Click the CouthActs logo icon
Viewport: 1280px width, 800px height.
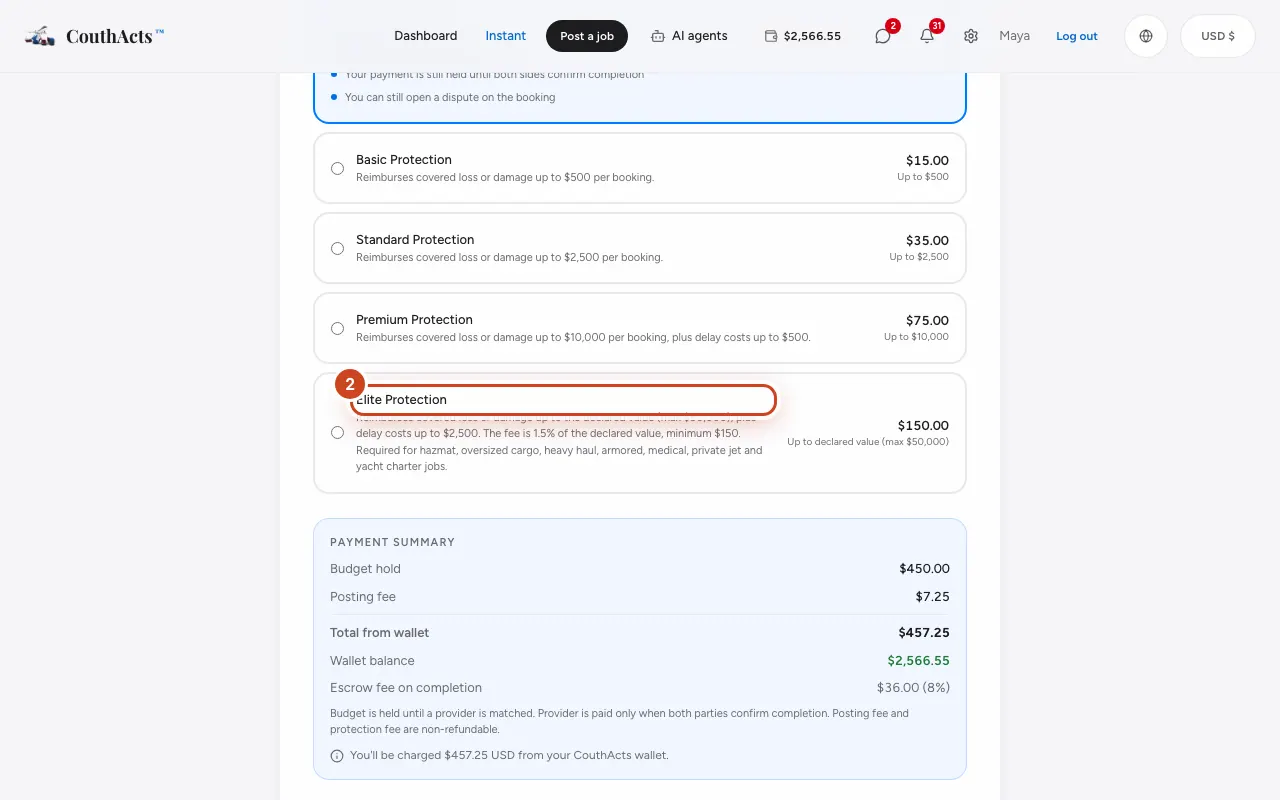pos(40,36)
